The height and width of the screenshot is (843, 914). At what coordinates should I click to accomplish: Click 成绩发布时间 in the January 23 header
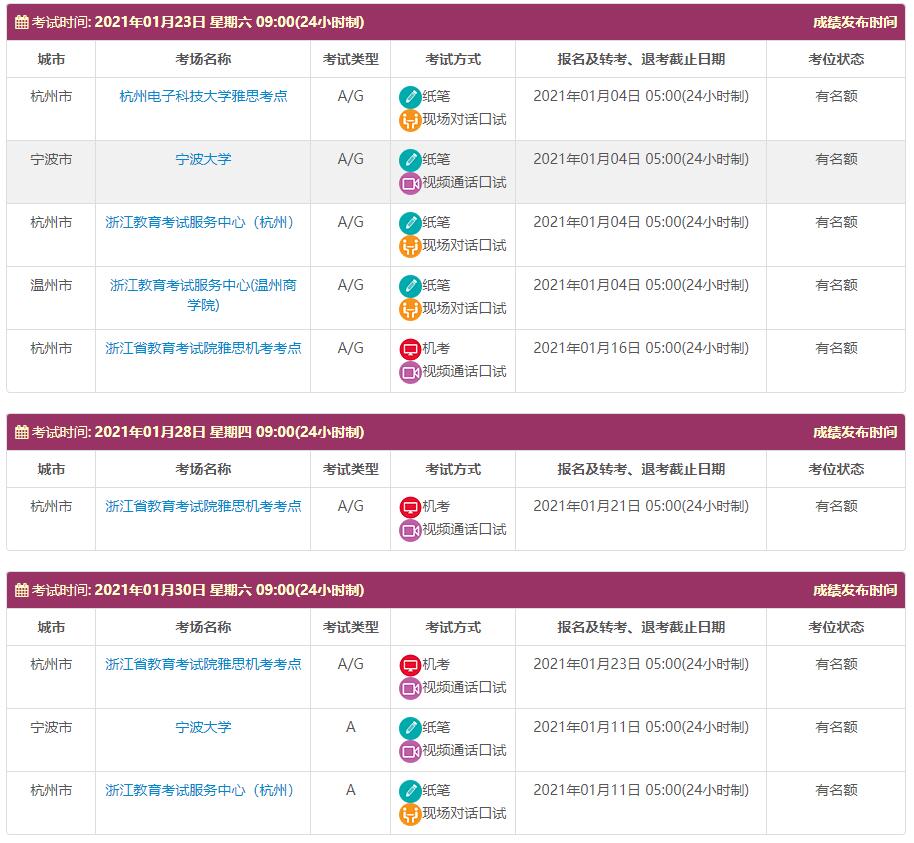(854, 22)
